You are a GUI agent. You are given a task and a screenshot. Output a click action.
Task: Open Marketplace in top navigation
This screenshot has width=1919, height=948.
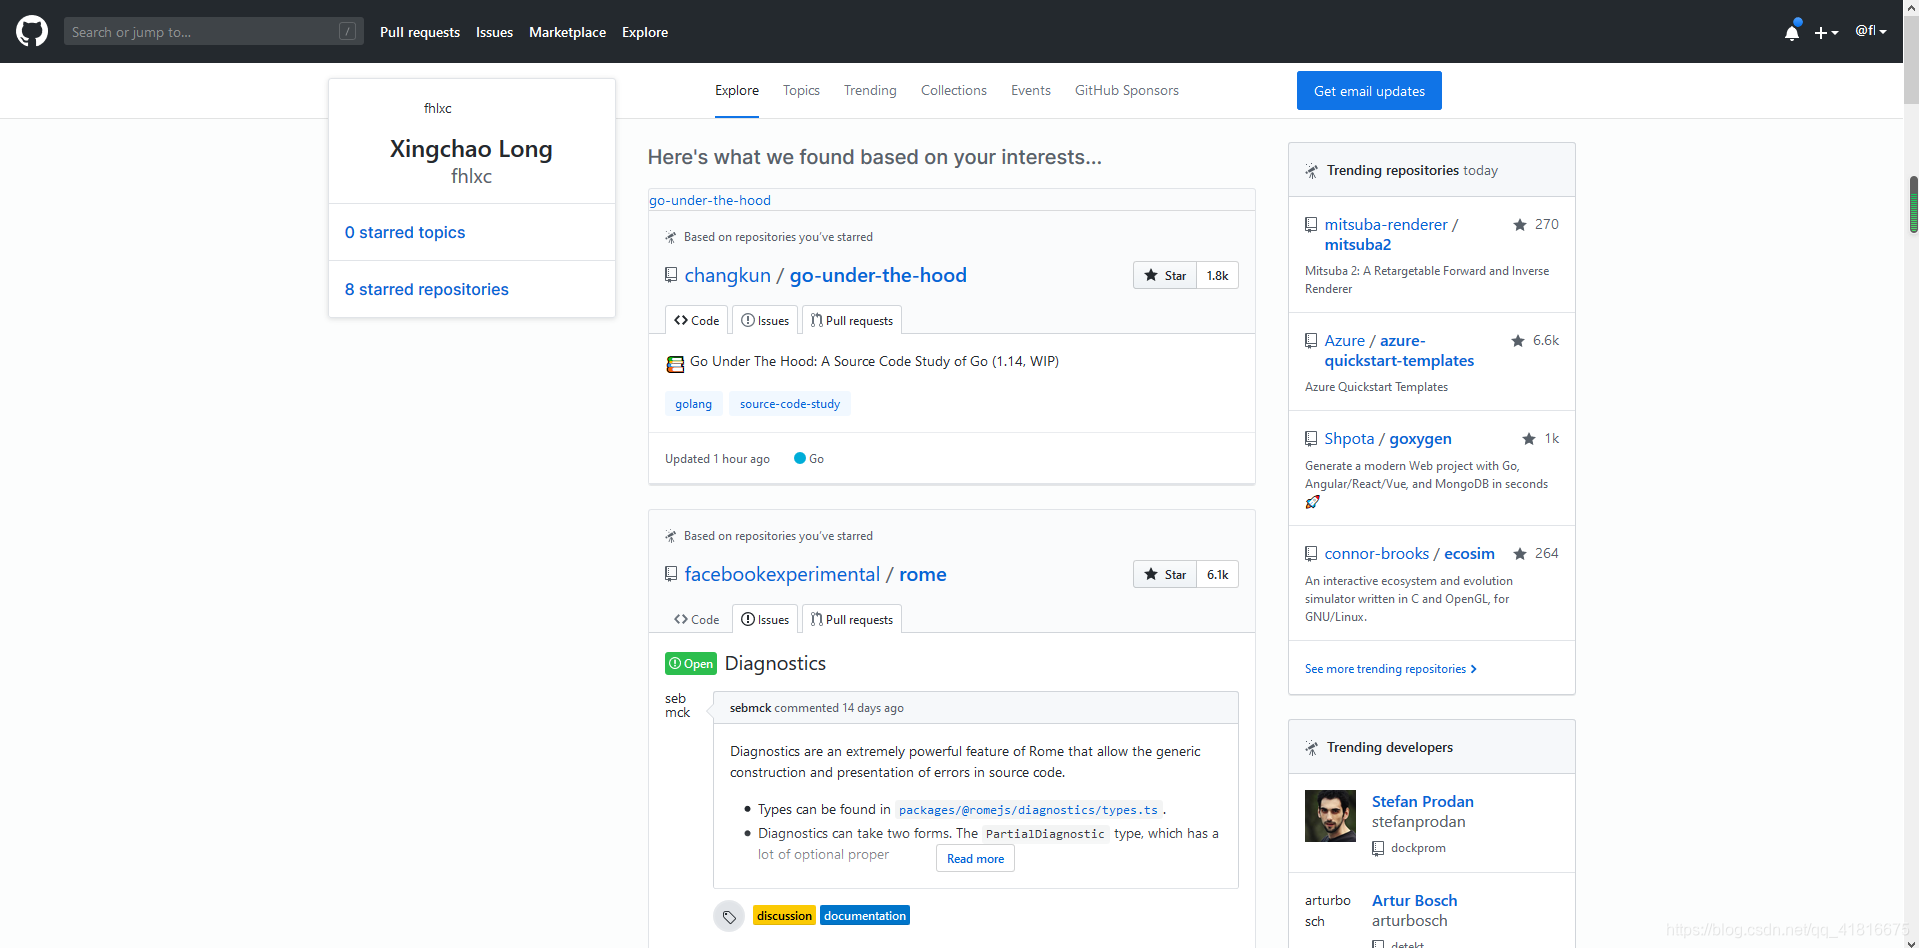pyautogui.click(x=567, y=32)
